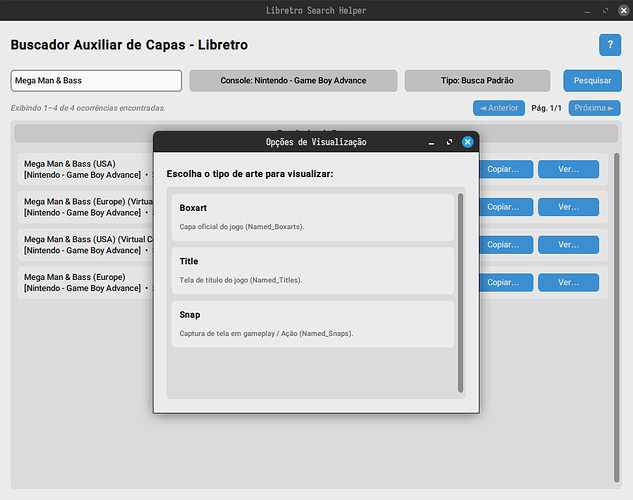
Task: Close the Opções de Visualização dialog
Action: pos(467,142)
